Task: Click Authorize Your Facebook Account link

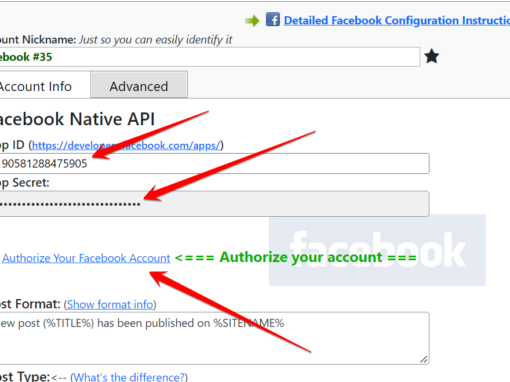Action: (86, 258)
